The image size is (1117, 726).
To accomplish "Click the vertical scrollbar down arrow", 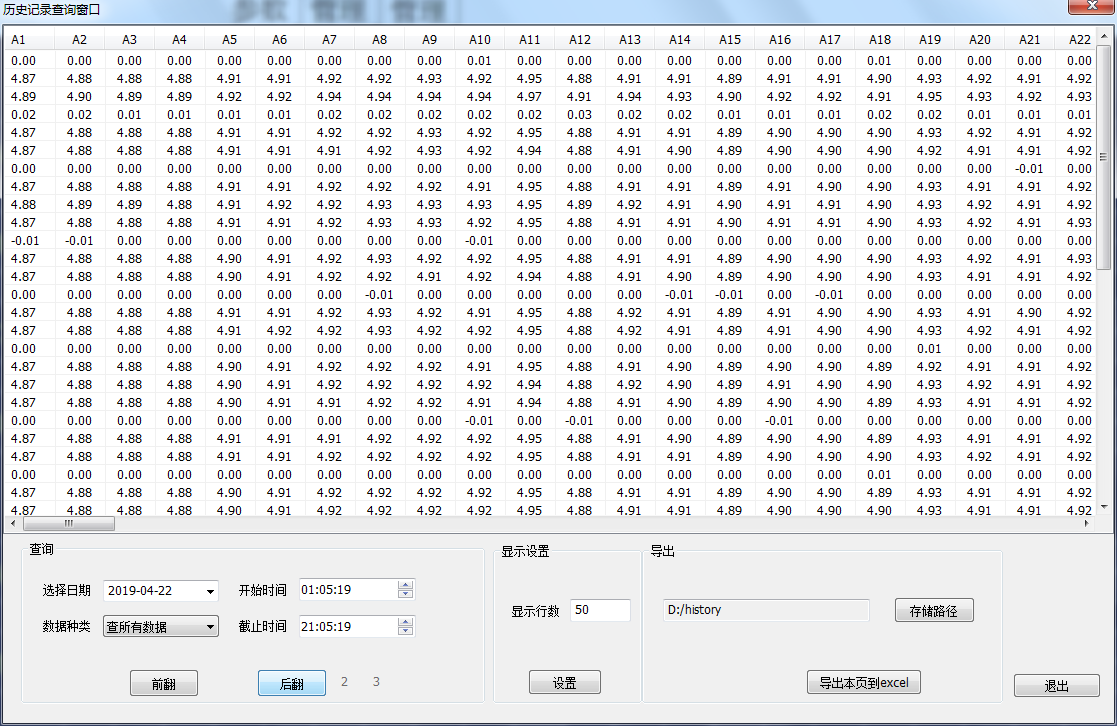I will 1103,507.
